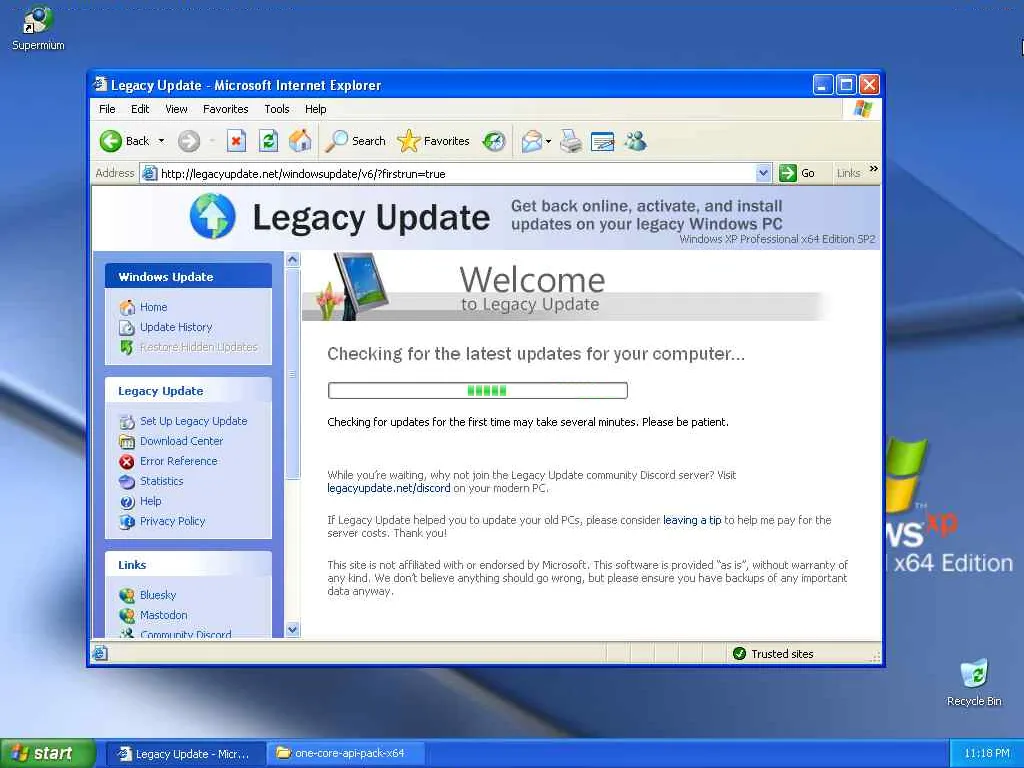Viewport: 1024px width, 768px height.
Task: Select the Recycle Bin desktop icon
Action: [974, 674]
